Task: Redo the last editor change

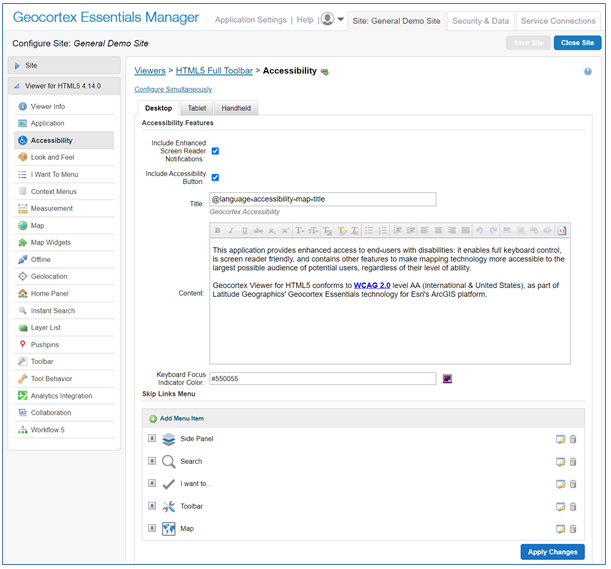Action: tap(493, 230)
